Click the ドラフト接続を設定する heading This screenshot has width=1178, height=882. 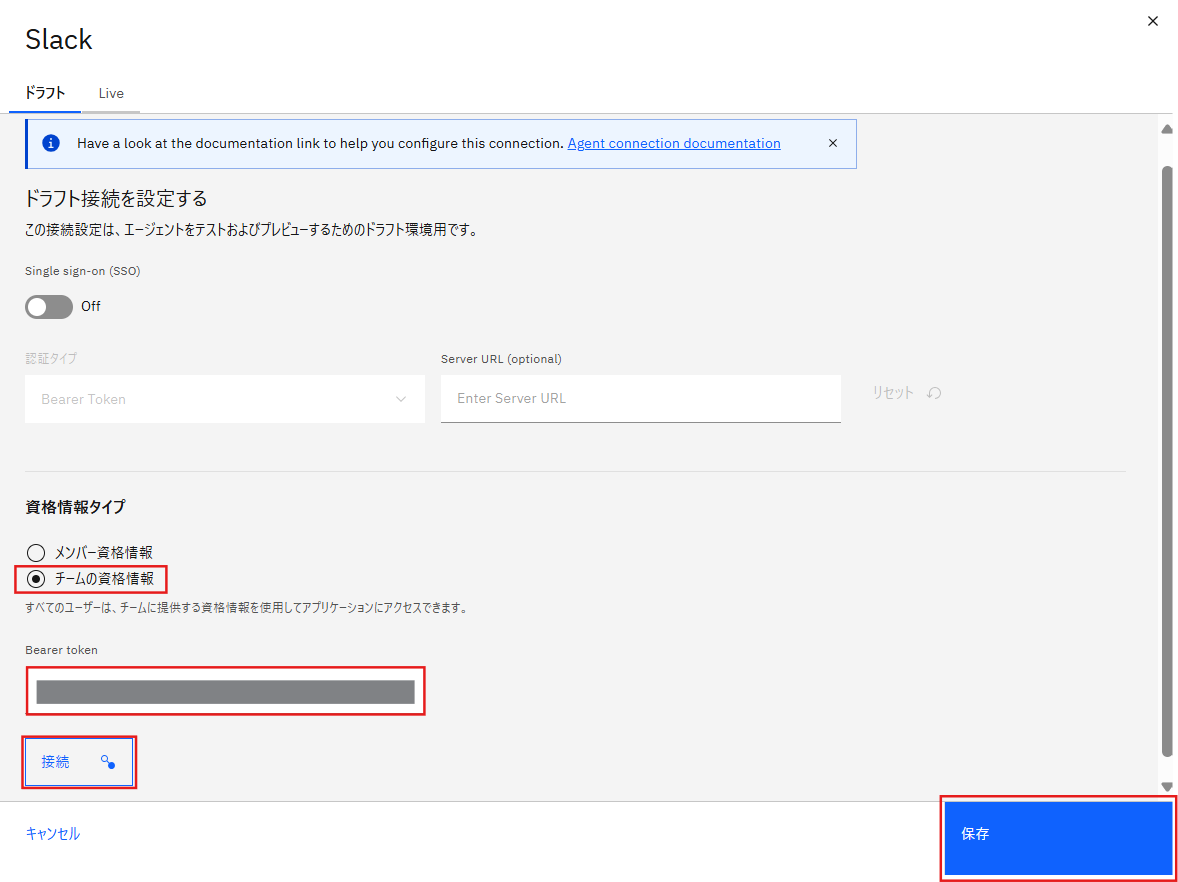coord(116,199)
